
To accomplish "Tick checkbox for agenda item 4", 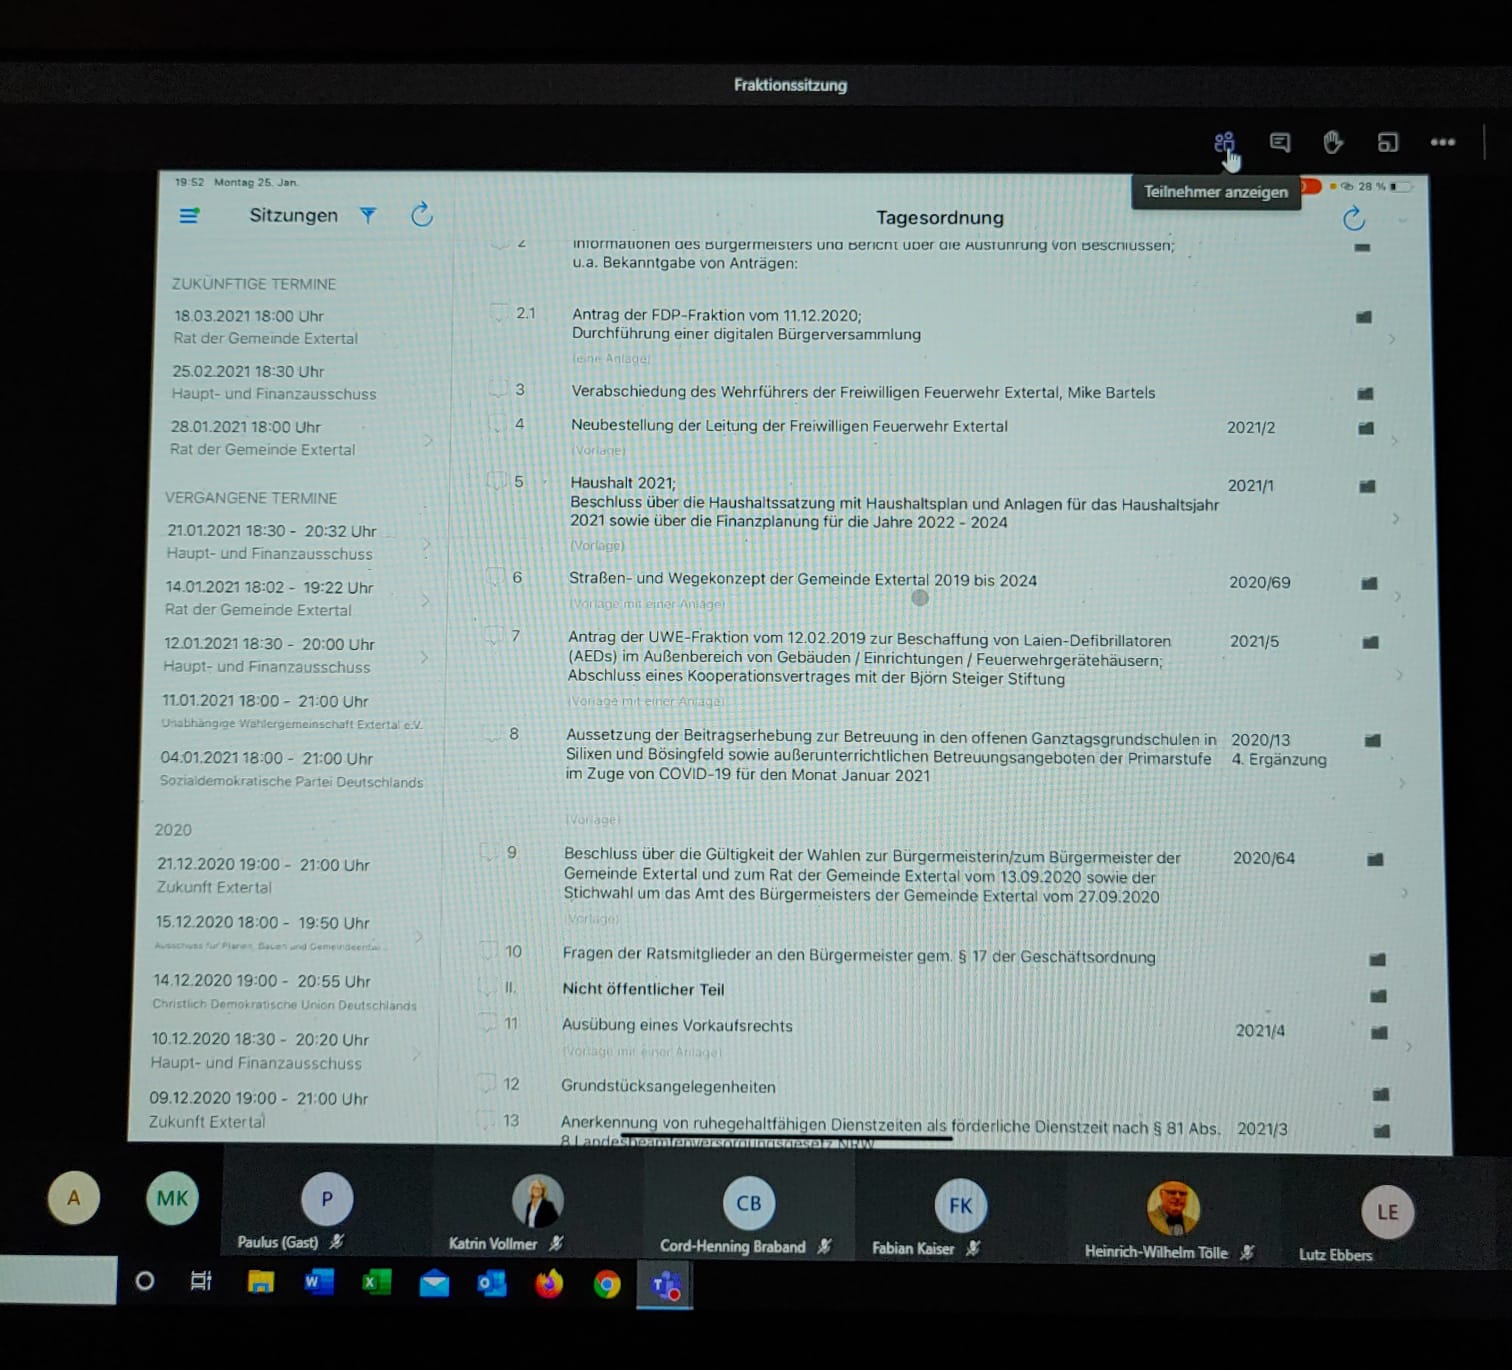I will (496, 423).
